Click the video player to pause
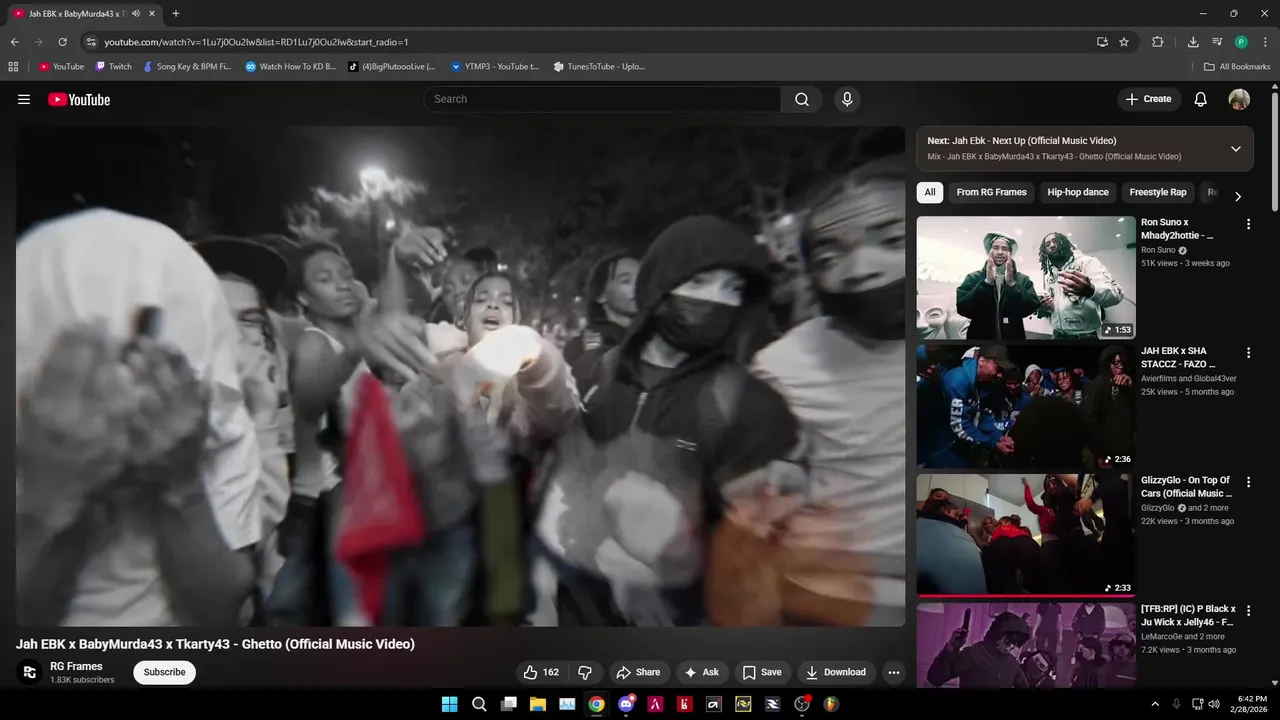1280x720 pixels. pyautogui.click(x=460, y=376)
